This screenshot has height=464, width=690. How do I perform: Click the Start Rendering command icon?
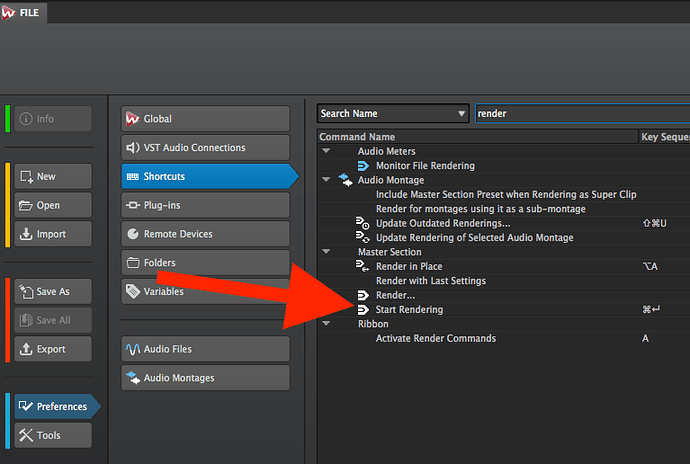(364, 310)
